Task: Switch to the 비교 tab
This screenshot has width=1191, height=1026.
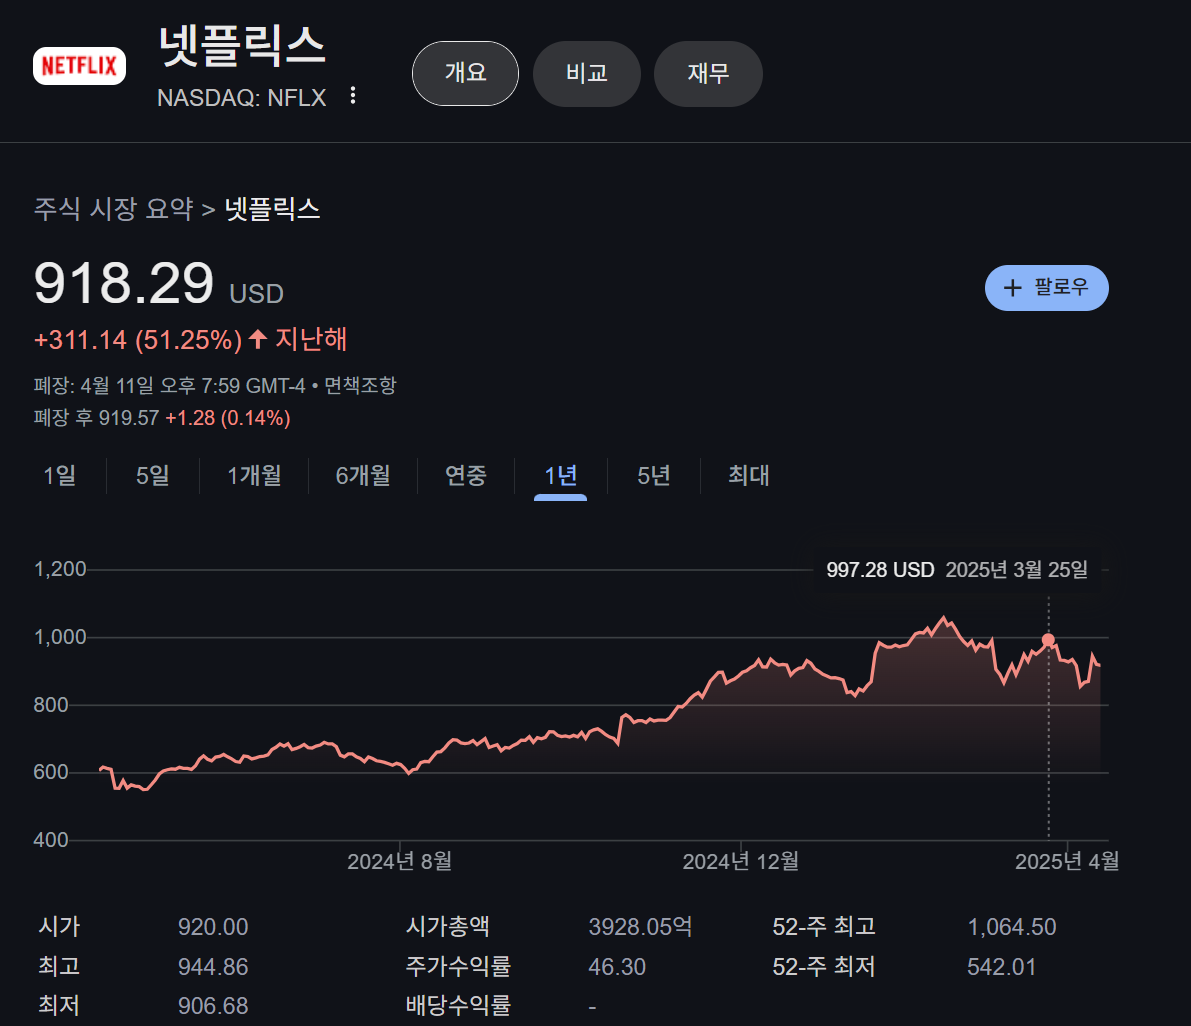Action: (x=586, y=74)
